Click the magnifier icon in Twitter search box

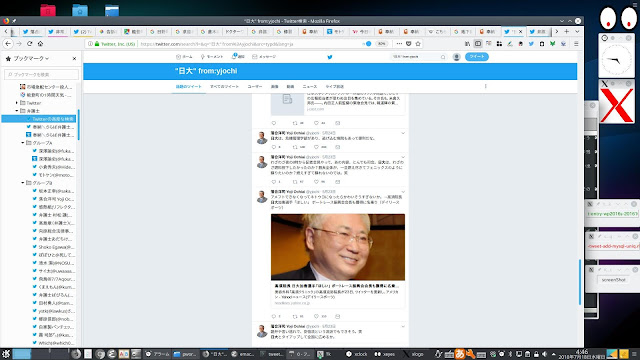pyautogui.click(x=443, y=57)
